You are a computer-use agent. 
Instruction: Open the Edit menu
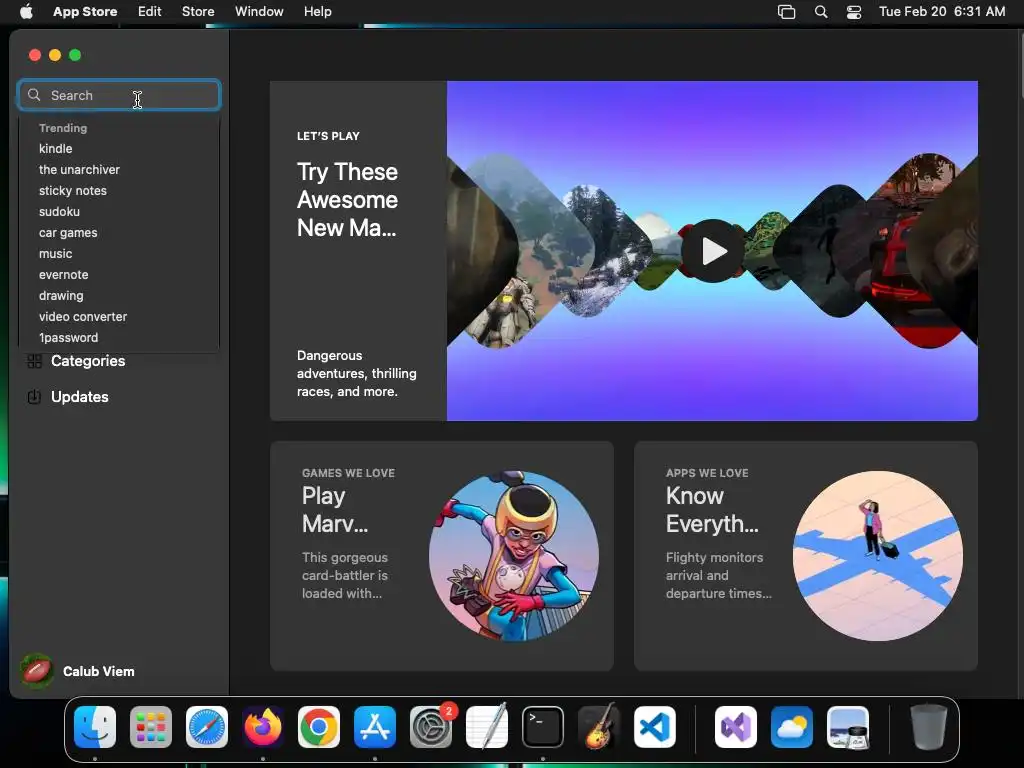[150, 11]
